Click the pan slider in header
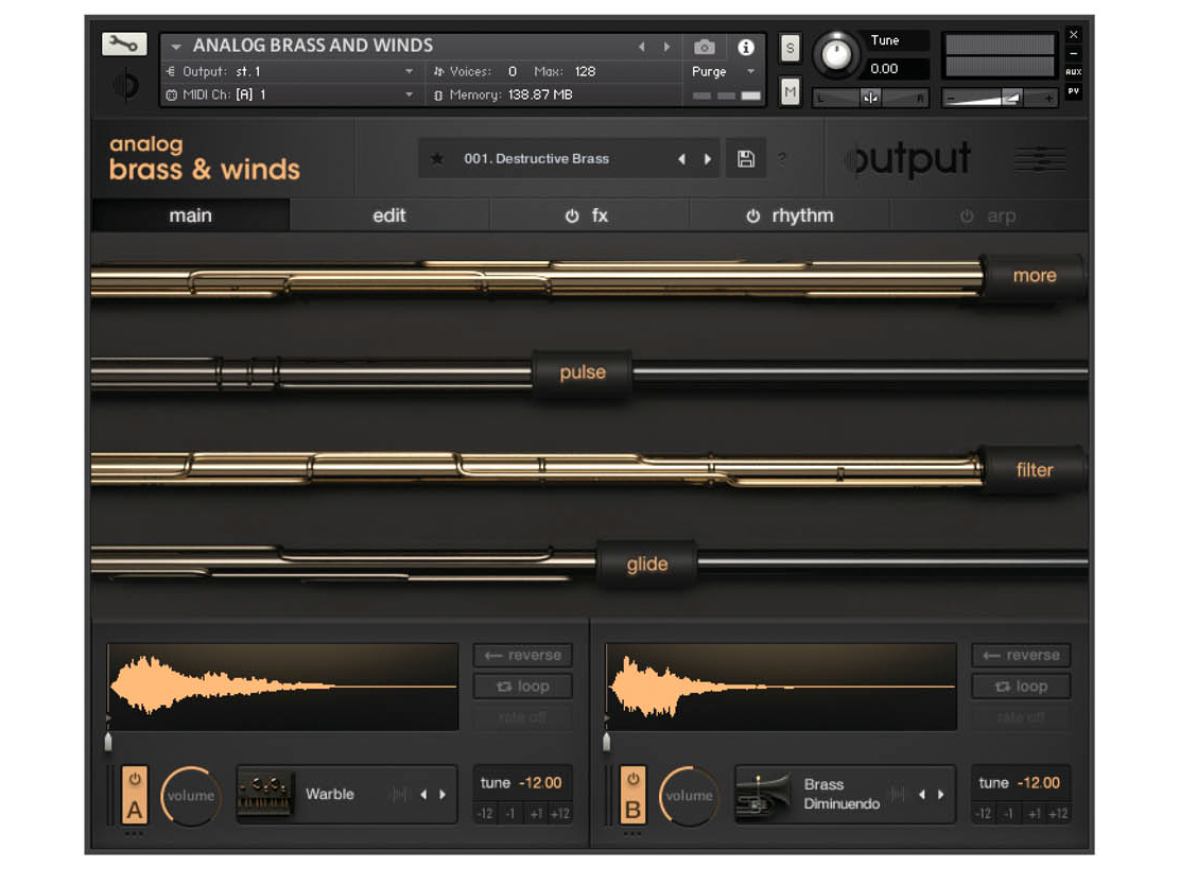Viewport: 1185px width, 871px height. point(871,97)
